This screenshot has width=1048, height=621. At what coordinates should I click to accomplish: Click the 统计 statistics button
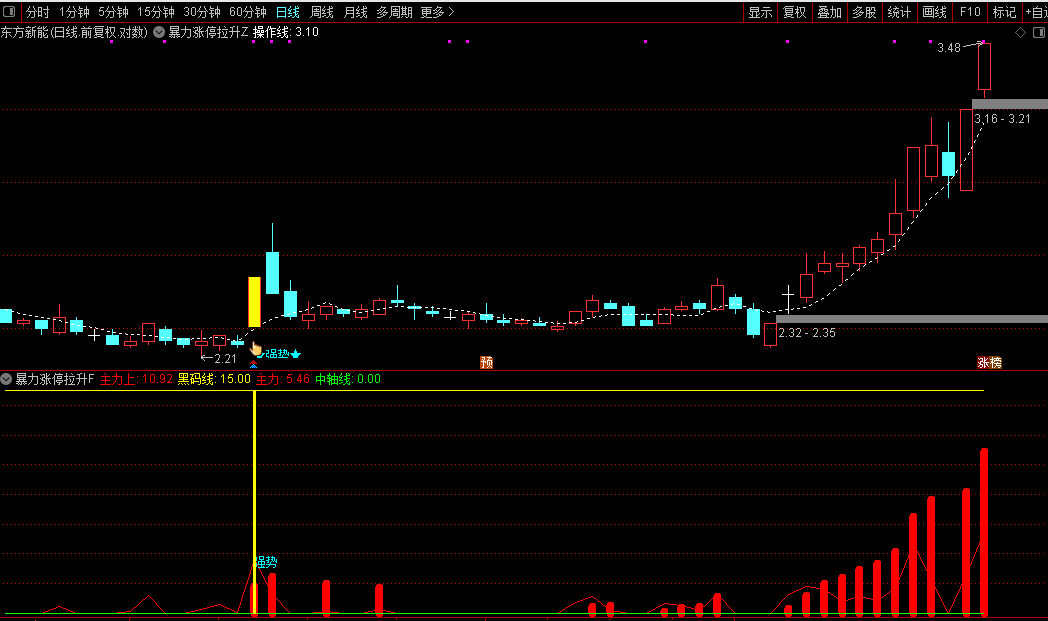click(x=900, y=12)
